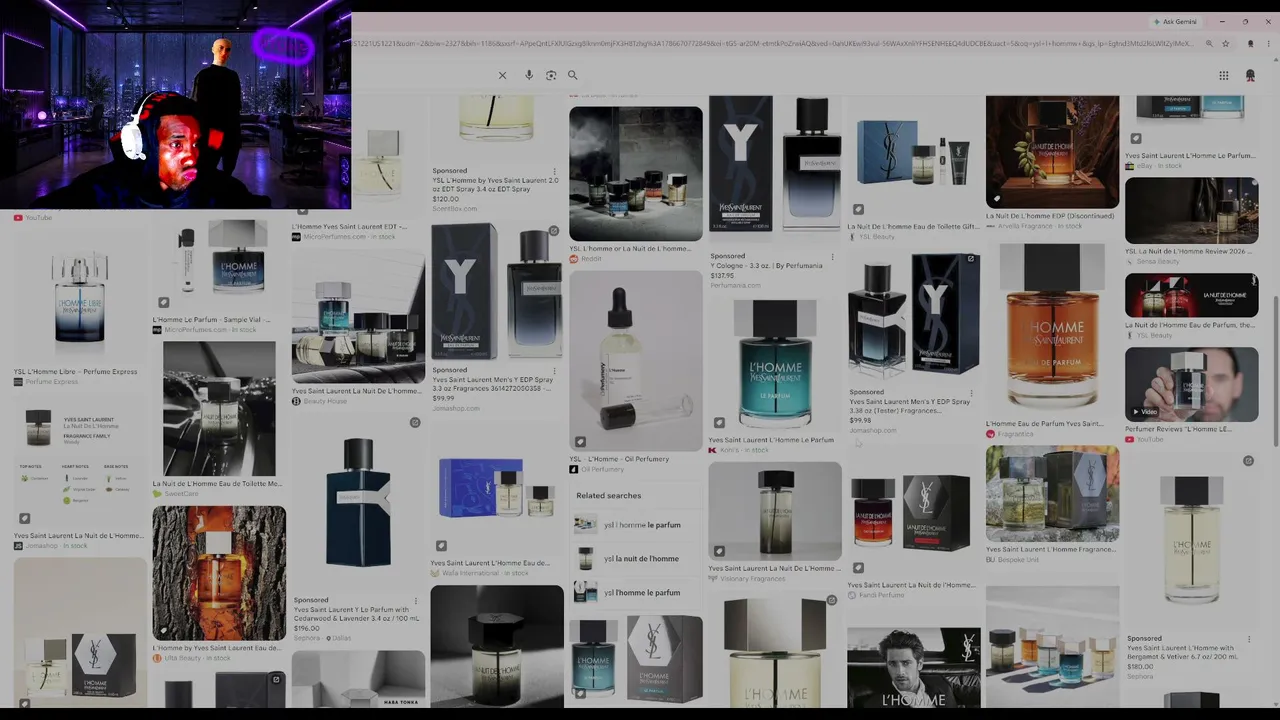Click the Ask Gemini button
1280x720 pixels.
[1175, 21]
